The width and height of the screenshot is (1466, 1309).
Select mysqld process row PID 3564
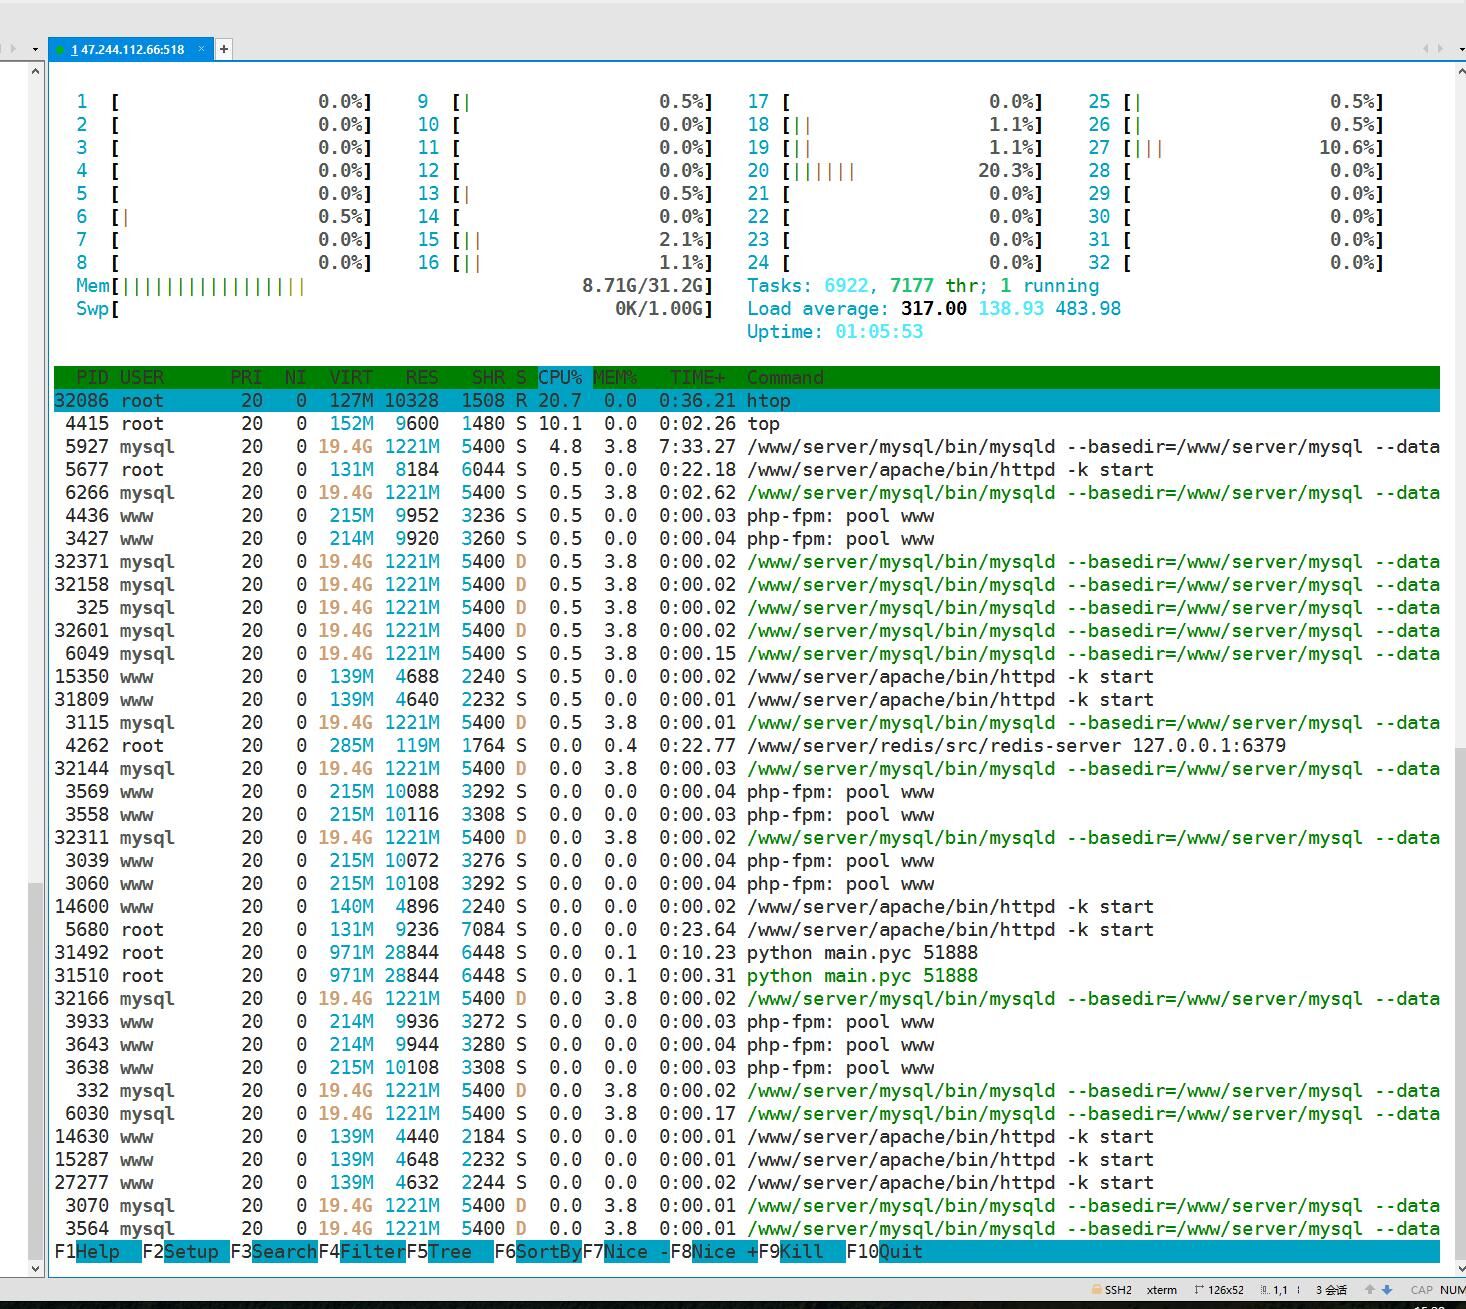pos(747,1229)
